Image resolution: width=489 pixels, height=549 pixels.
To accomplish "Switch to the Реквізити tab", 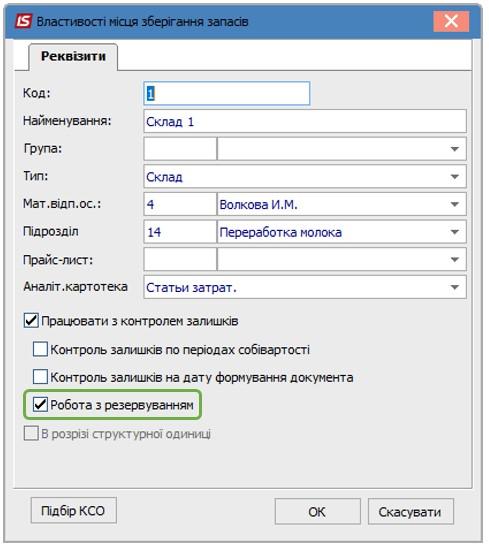I will 73,57.
